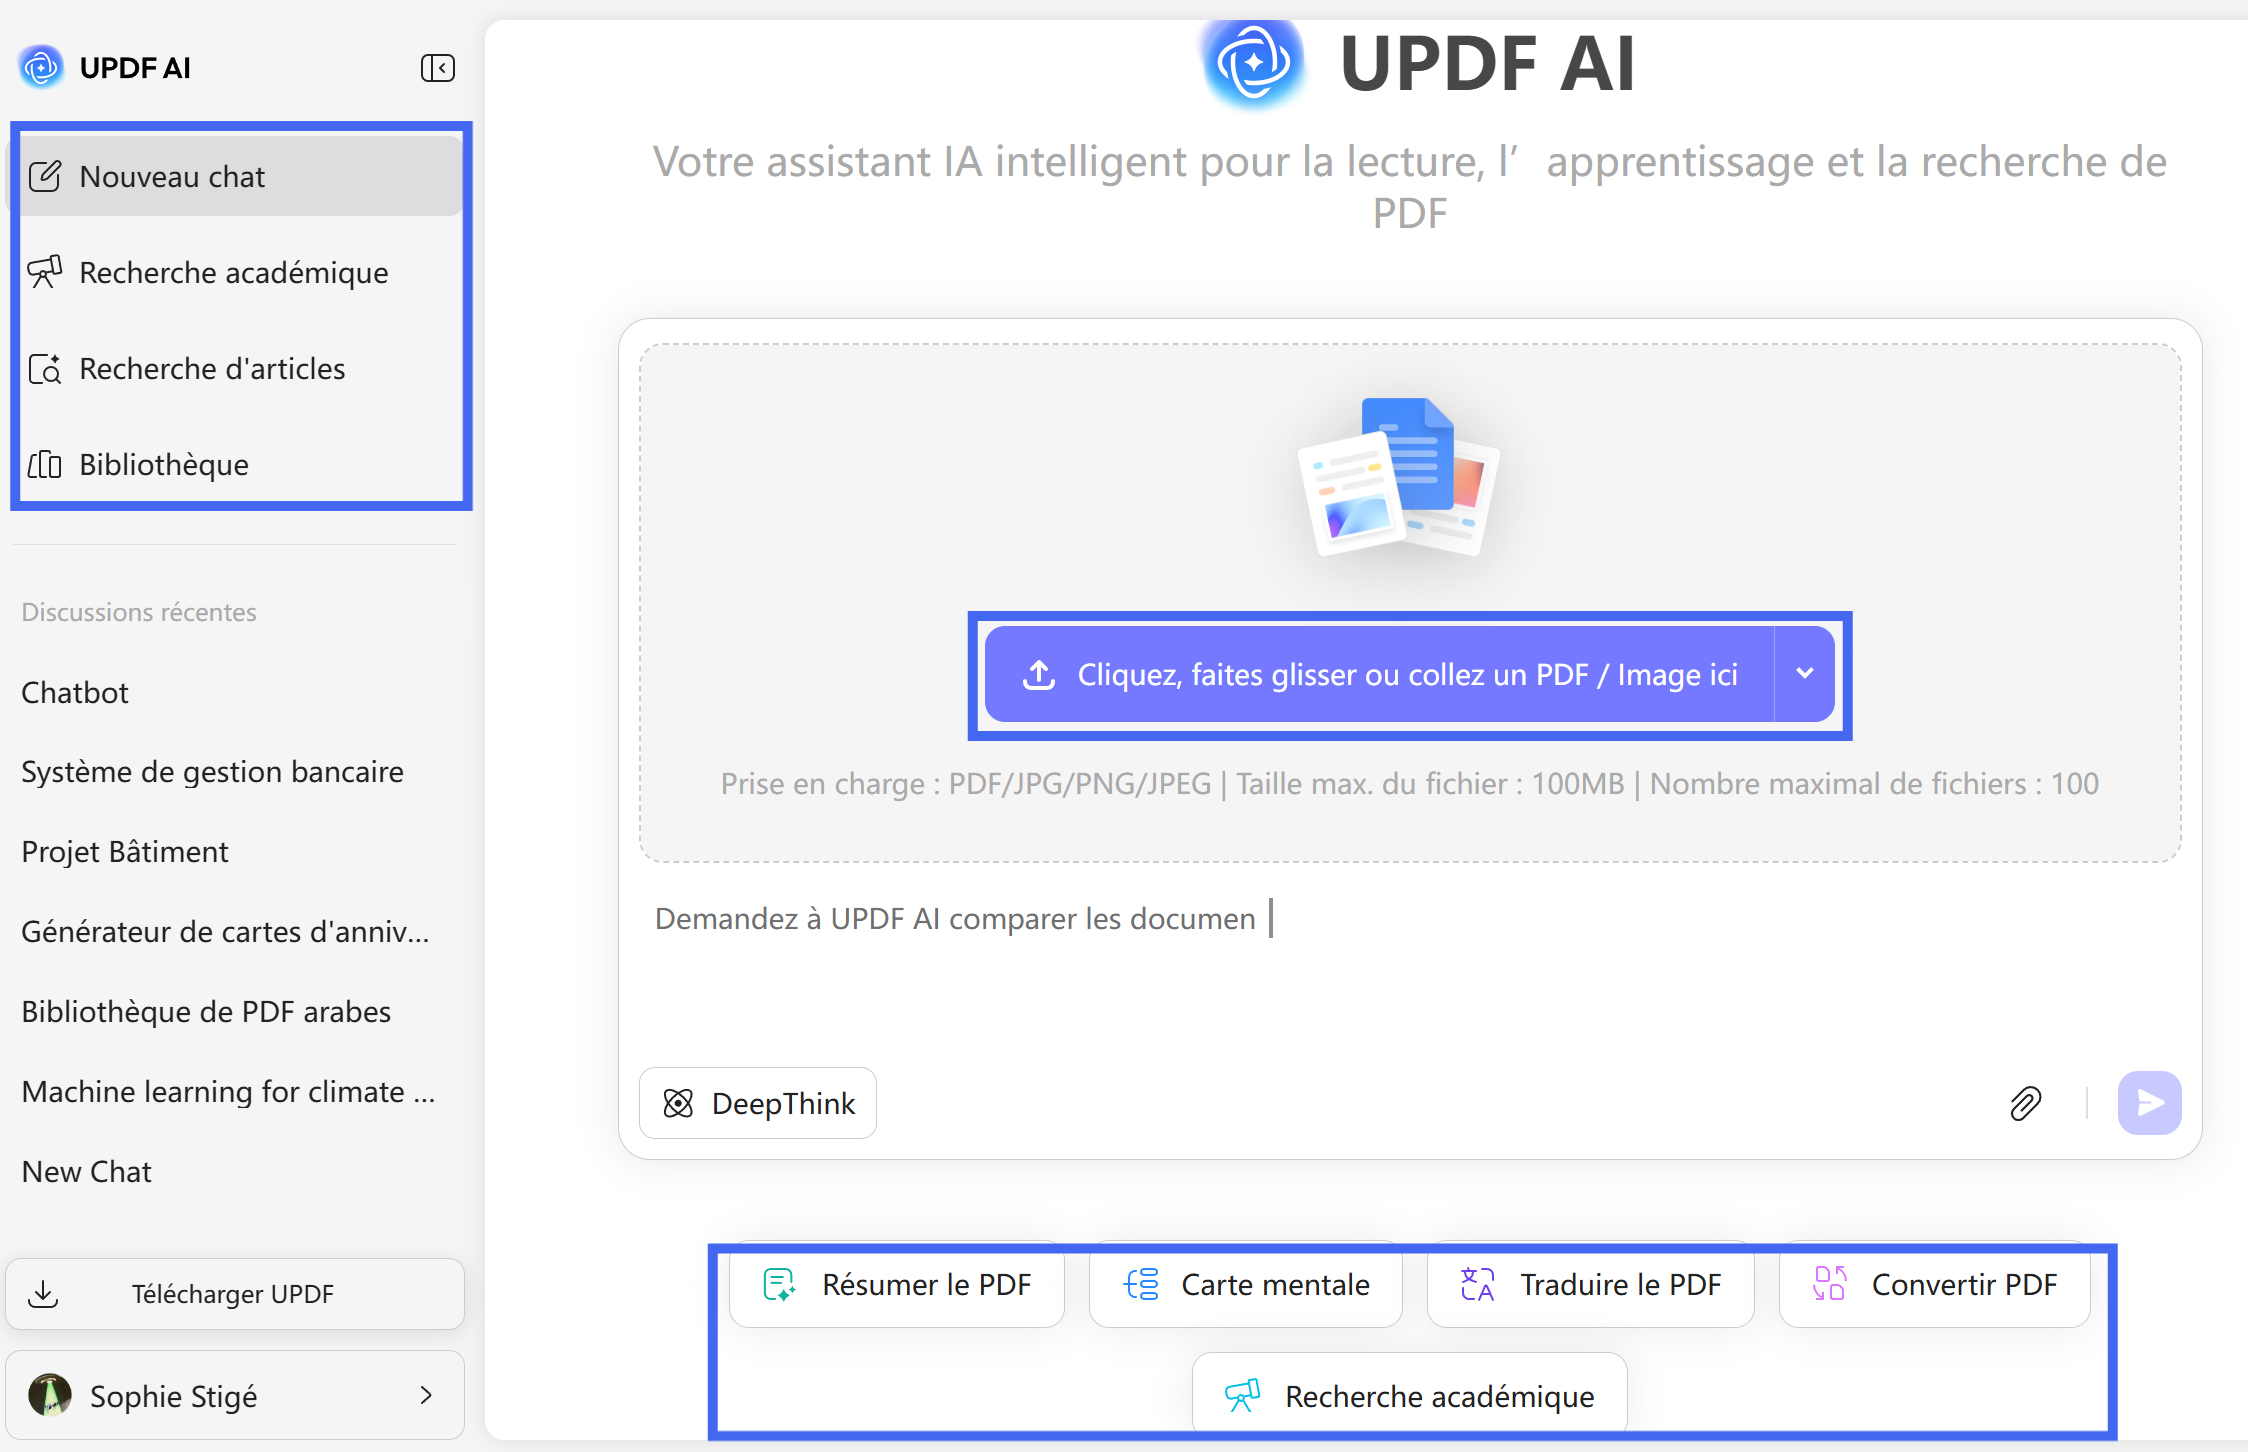
Task: Choose the Carte mentale shortcut
Action: [x=1246, y=1285]
